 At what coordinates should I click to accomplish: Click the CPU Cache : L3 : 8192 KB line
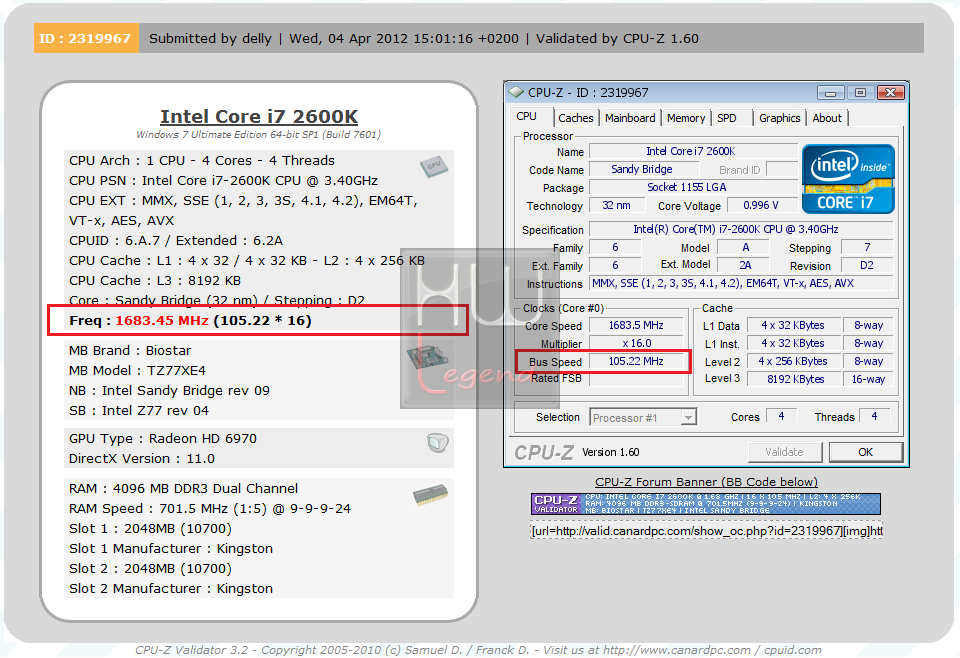pos(155,280)
